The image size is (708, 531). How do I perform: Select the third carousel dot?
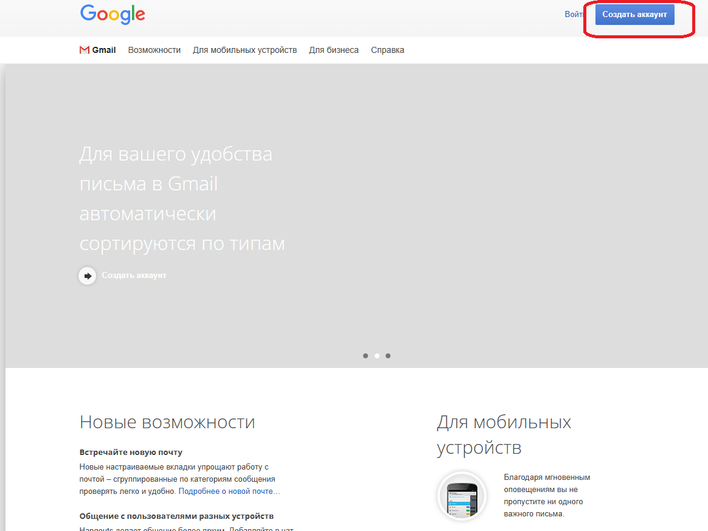388,356
